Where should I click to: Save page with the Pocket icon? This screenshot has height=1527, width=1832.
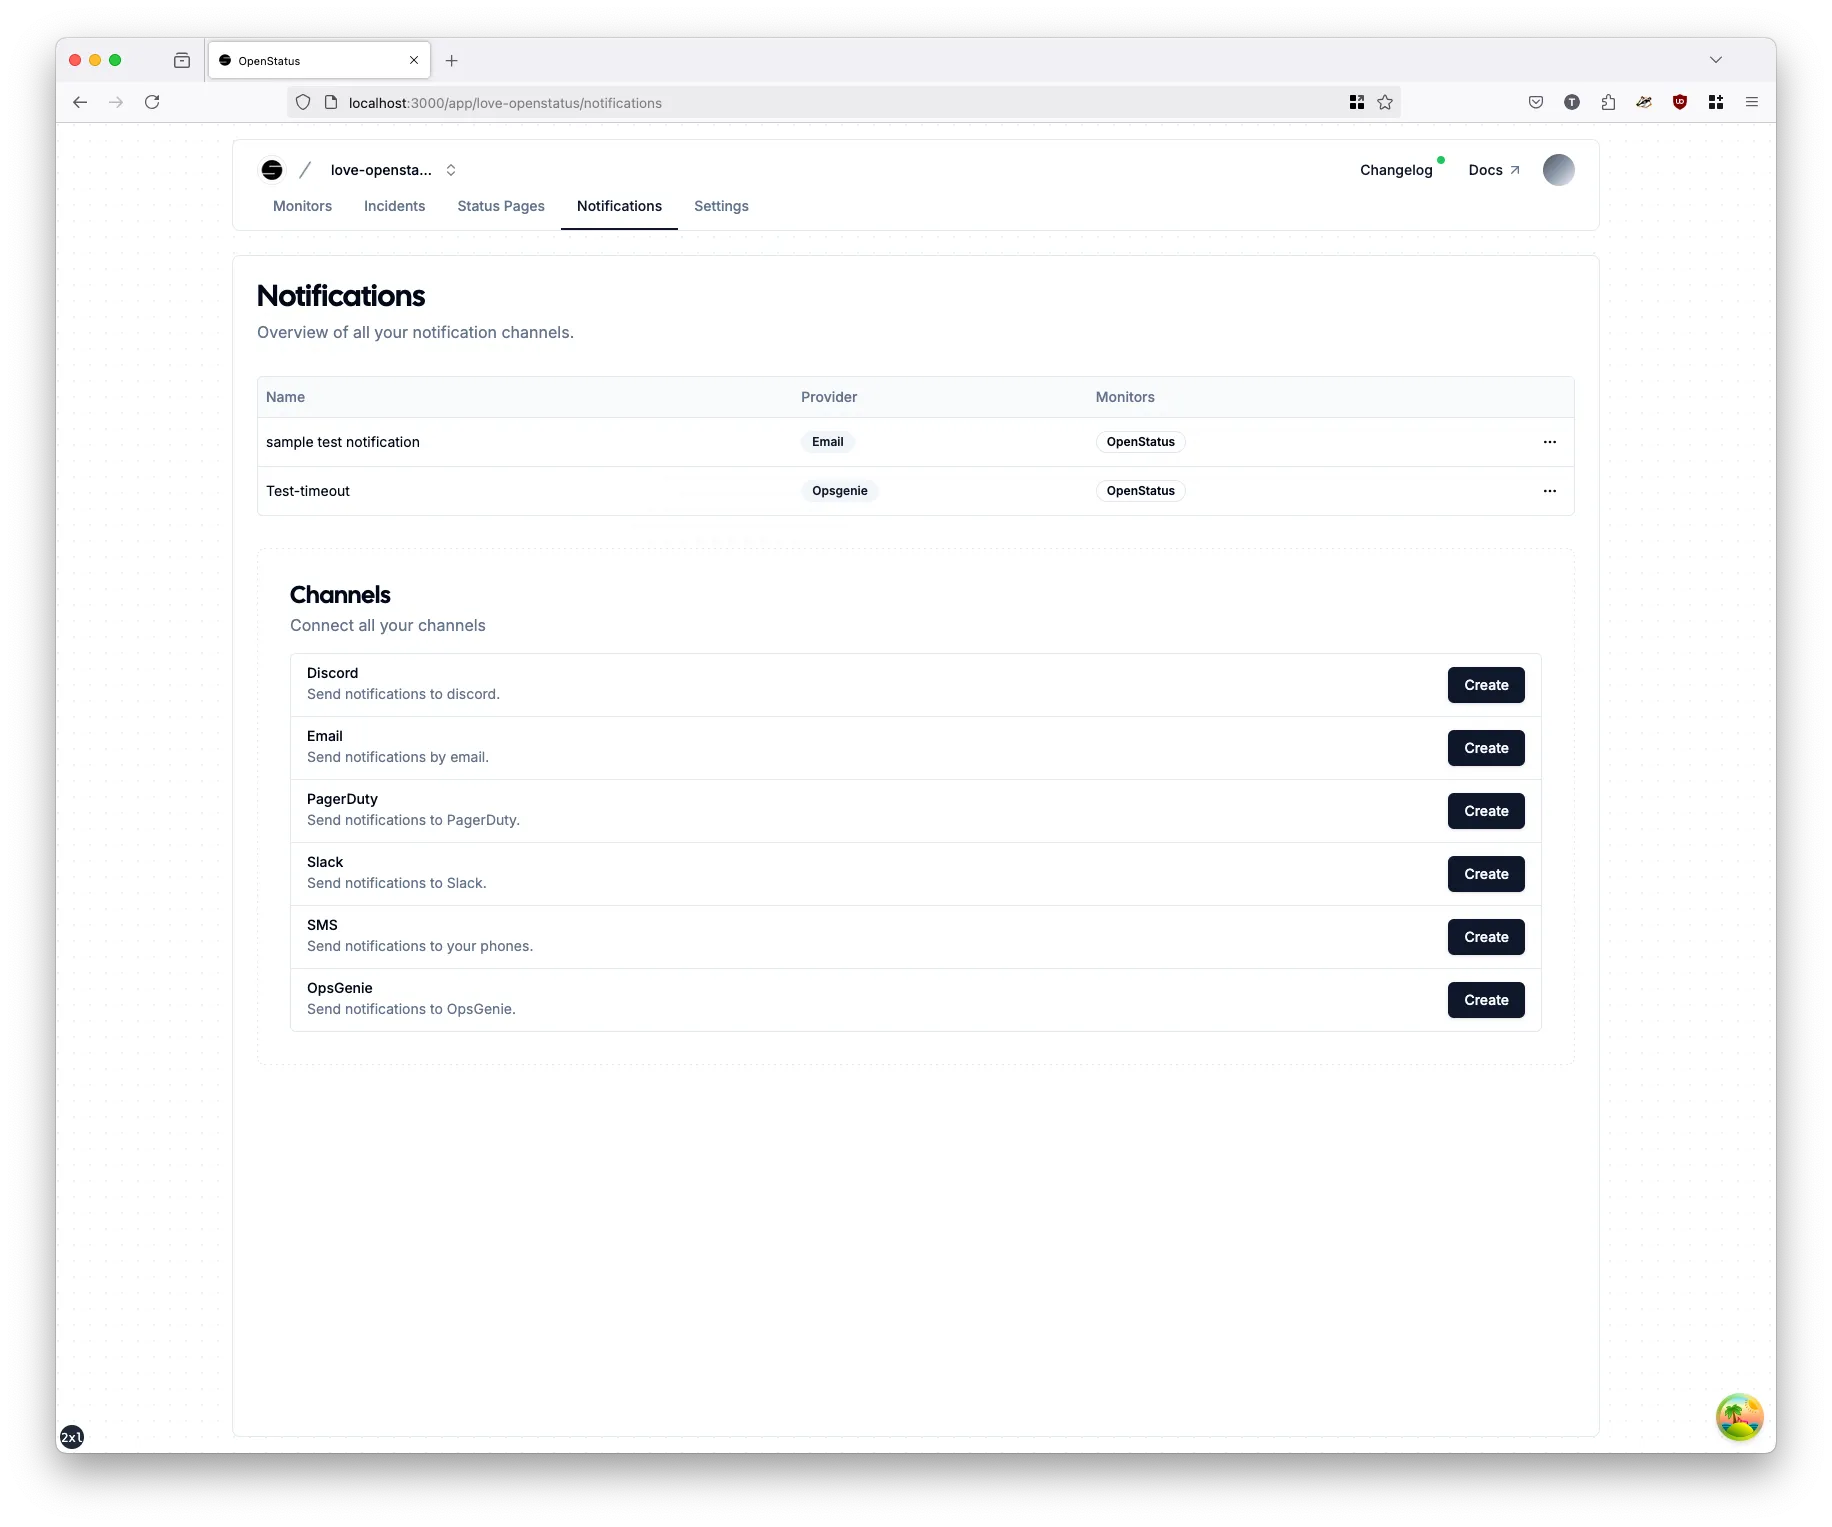(x=1536, y=102)
